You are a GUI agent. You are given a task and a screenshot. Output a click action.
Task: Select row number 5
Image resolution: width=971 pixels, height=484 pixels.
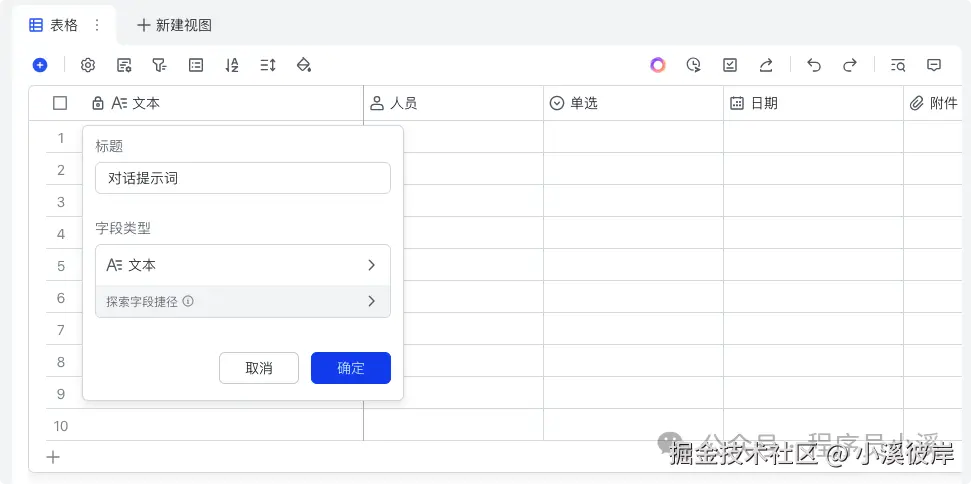coord(61,266)
